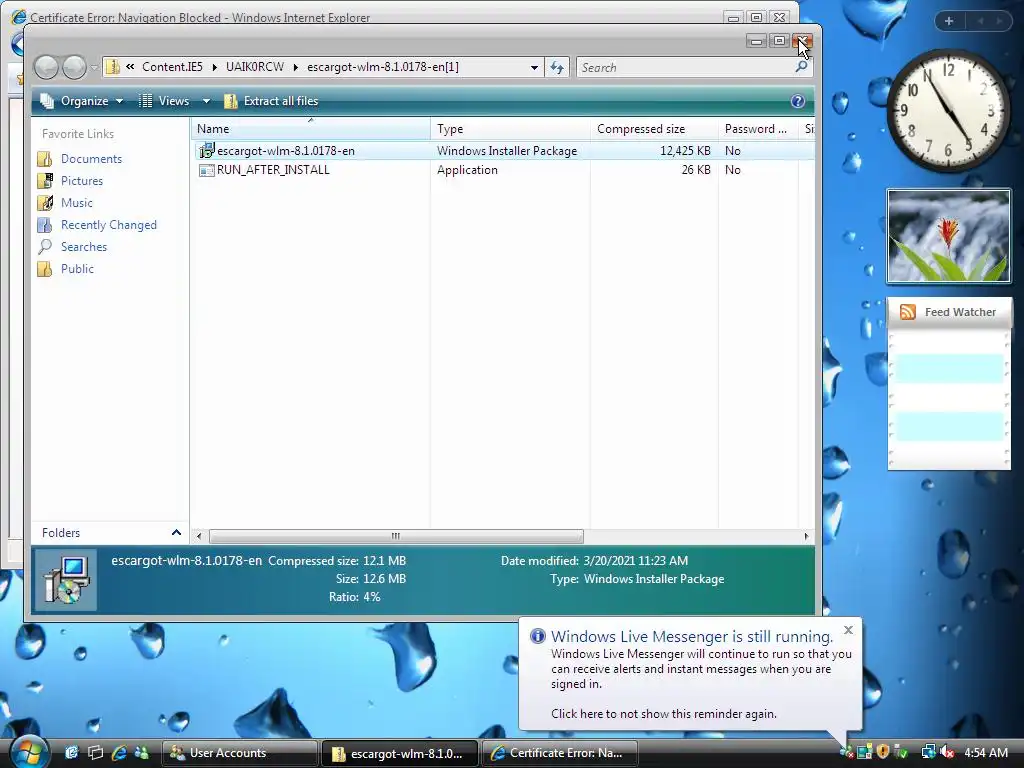Click the Feed Watcher gadget title

click(960, 312)
